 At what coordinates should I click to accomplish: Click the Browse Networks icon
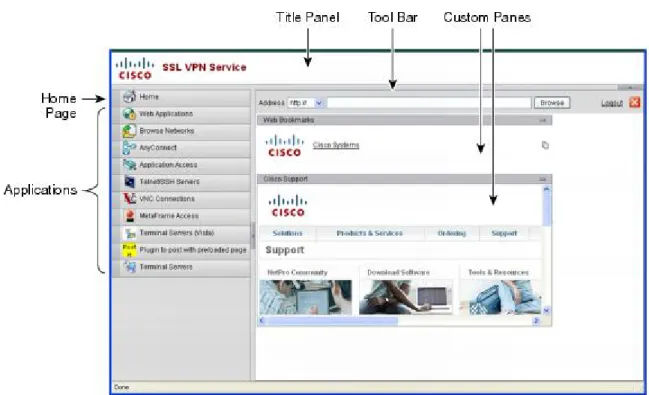point(130,131)
